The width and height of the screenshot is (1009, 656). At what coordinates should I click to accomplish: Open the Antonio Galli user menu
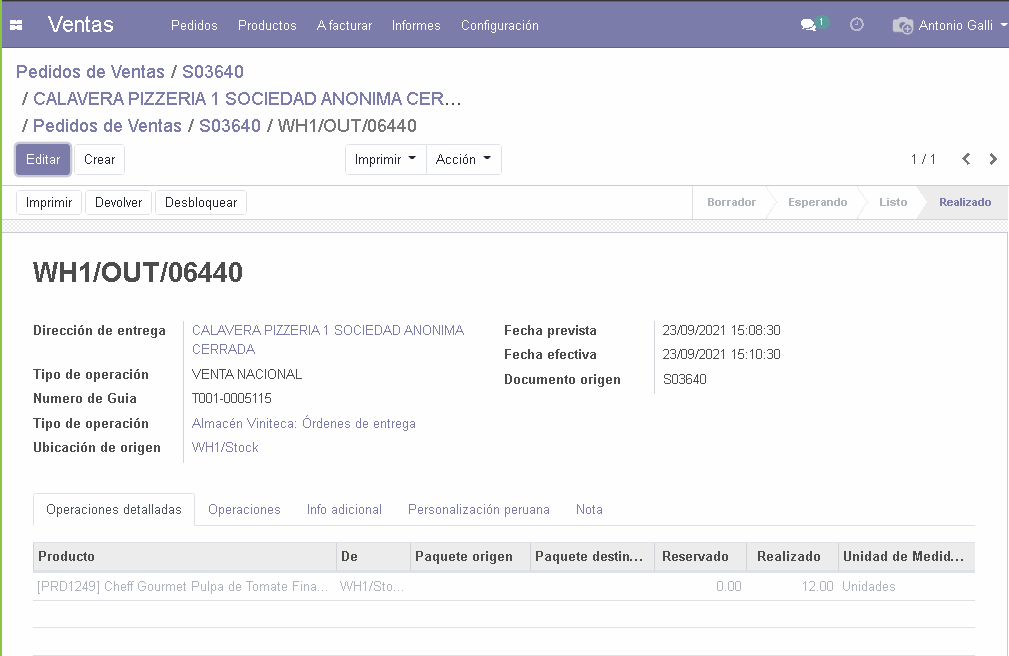click(956, 25)
